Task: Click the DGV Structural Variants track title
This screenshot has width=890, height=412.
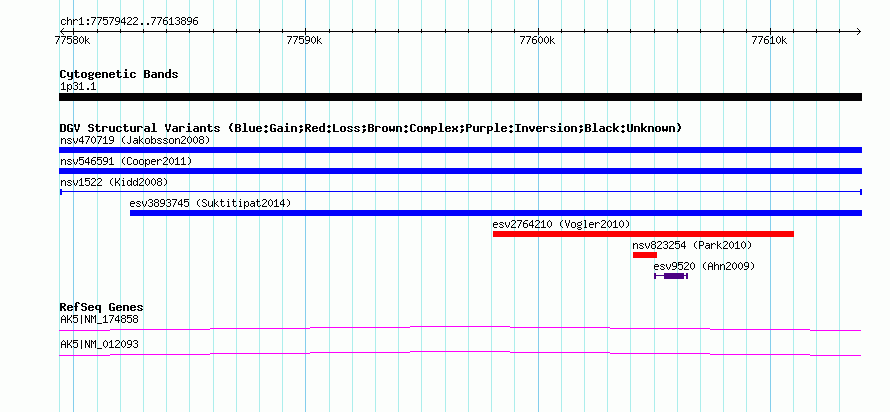Action: 371,128
